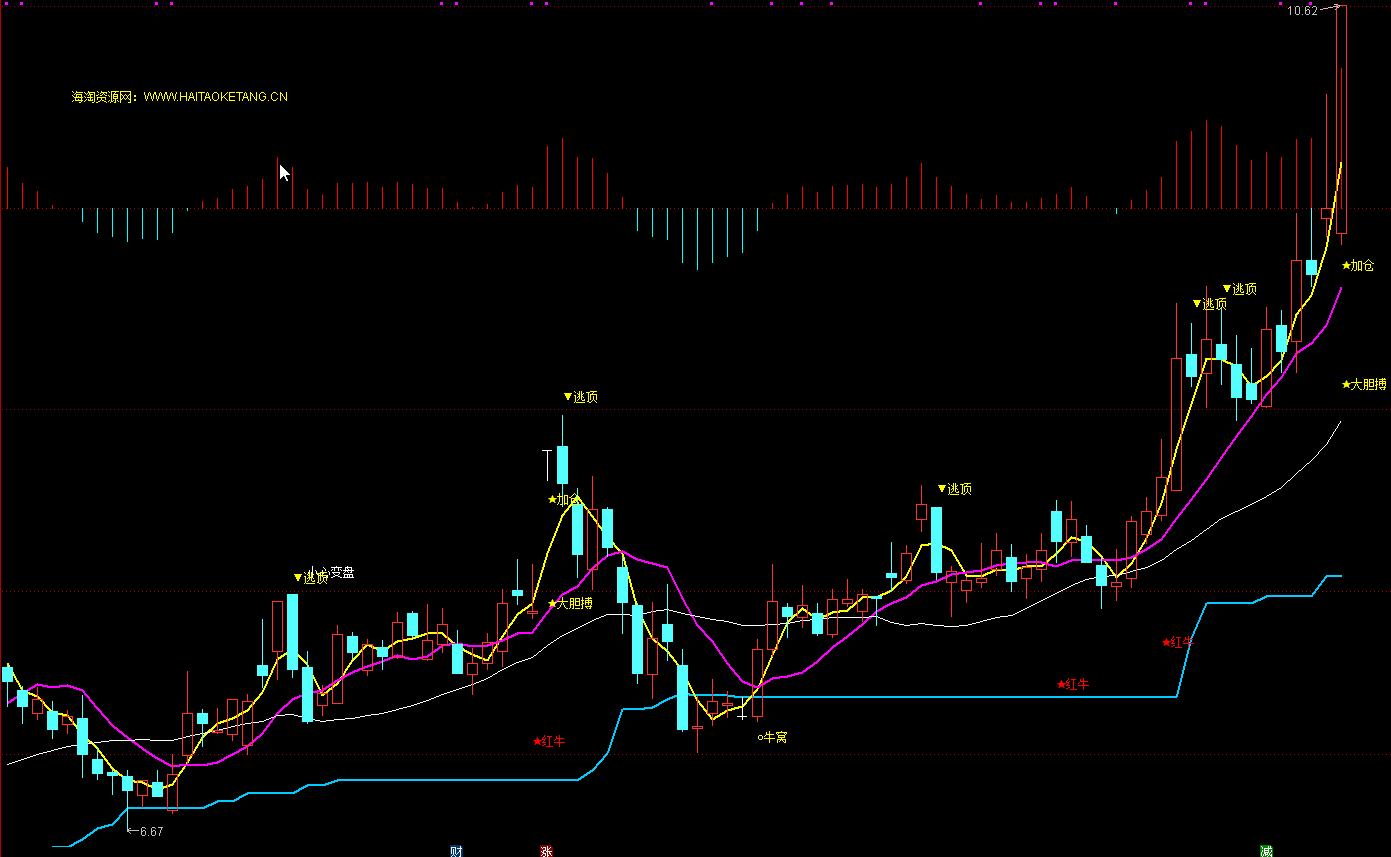
Task: Select the 大胆搏 star at far right
Action: pyautogui.click(x=1364, y=384)
